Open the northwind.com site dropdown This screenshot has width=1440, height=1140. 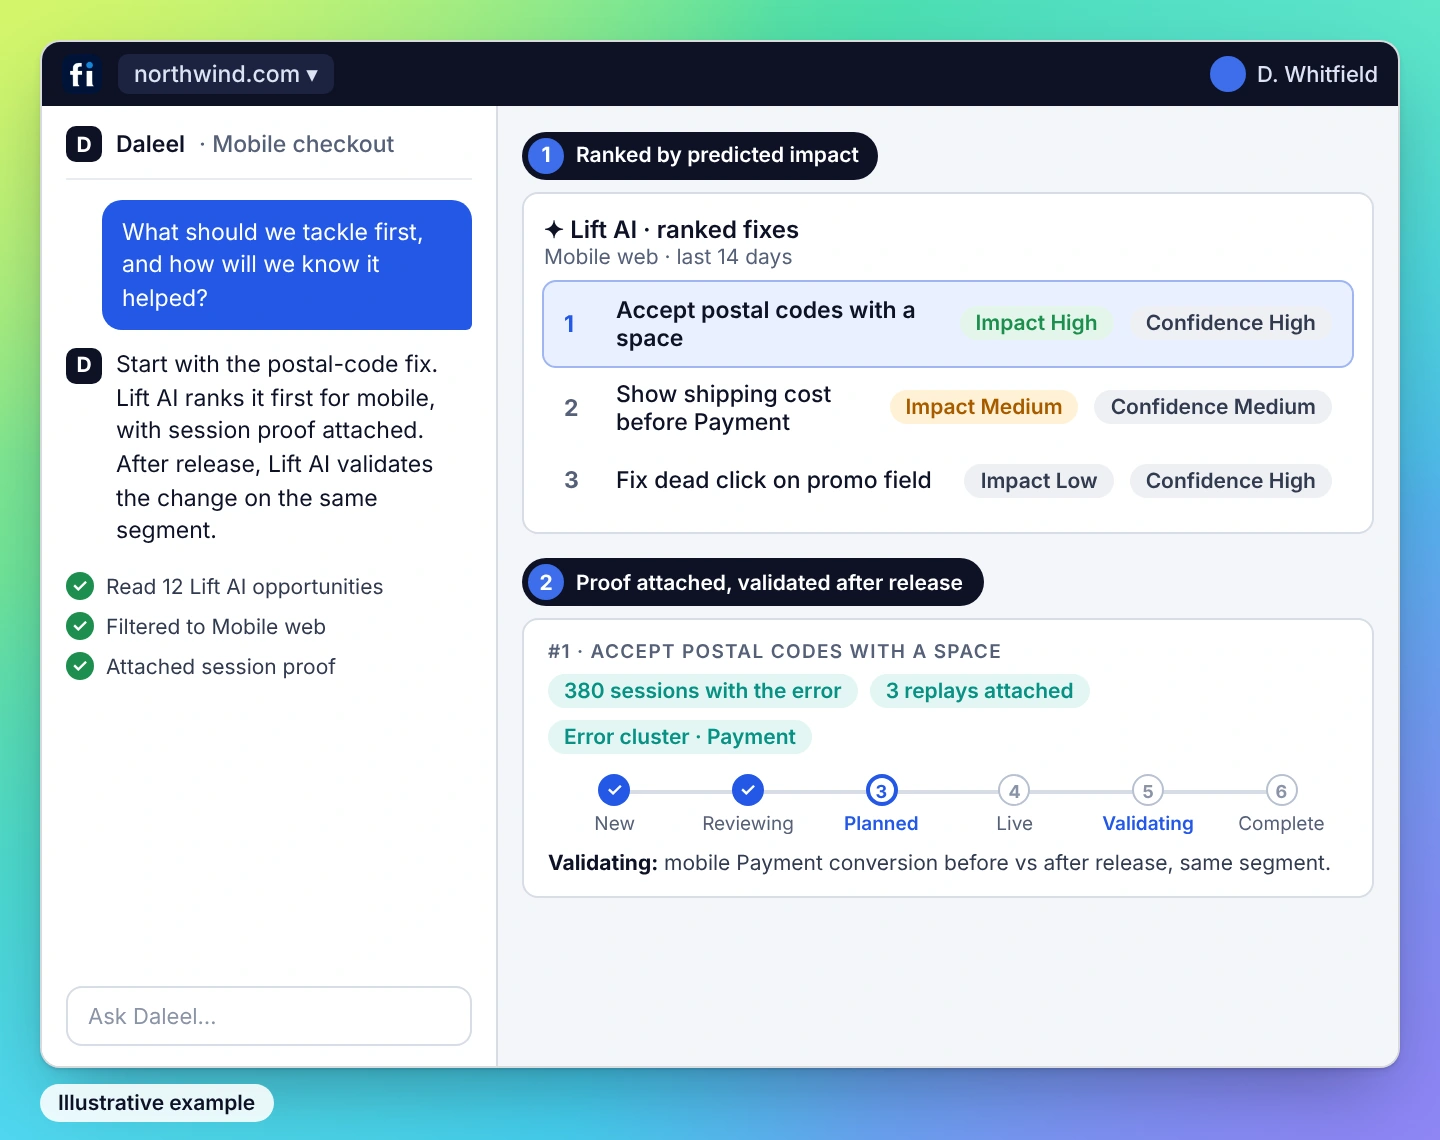[226, 74]
